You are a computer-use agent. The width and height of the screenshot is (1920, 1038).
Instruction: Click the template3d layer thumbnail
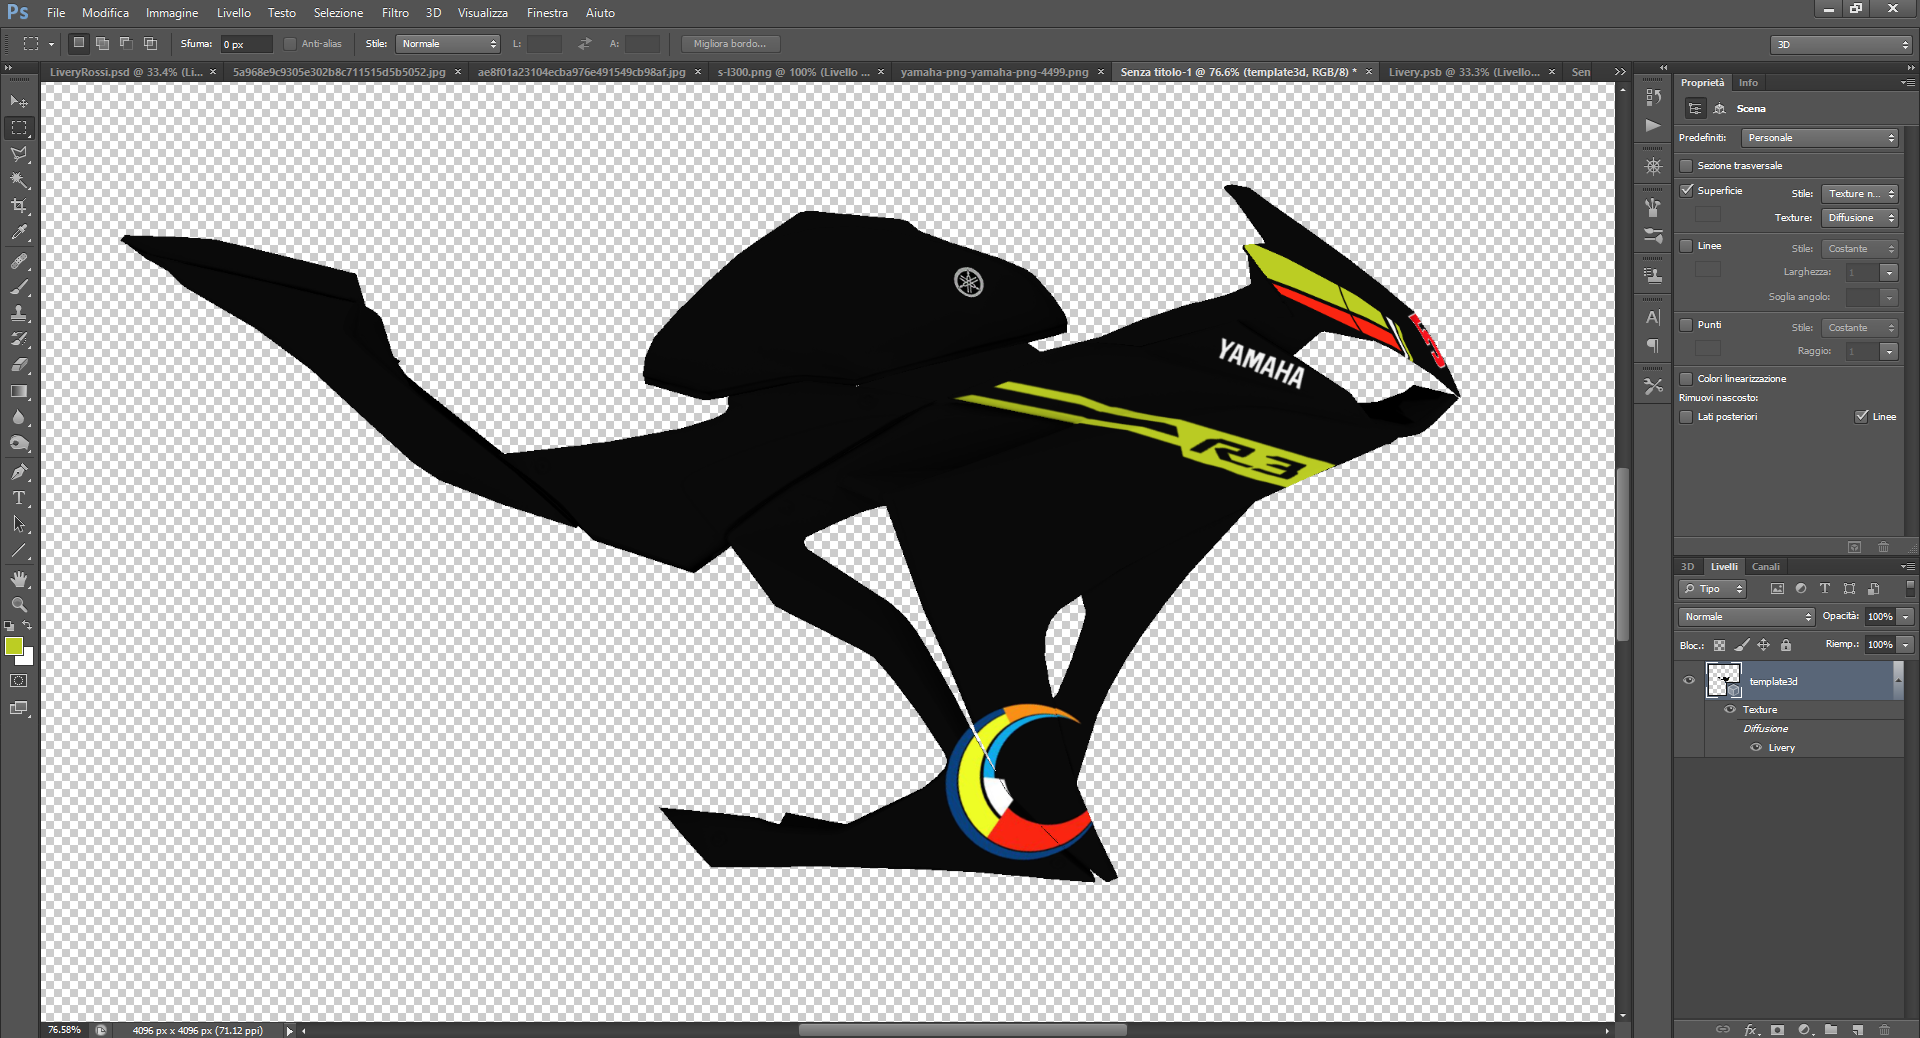(x=1723, y=680)
